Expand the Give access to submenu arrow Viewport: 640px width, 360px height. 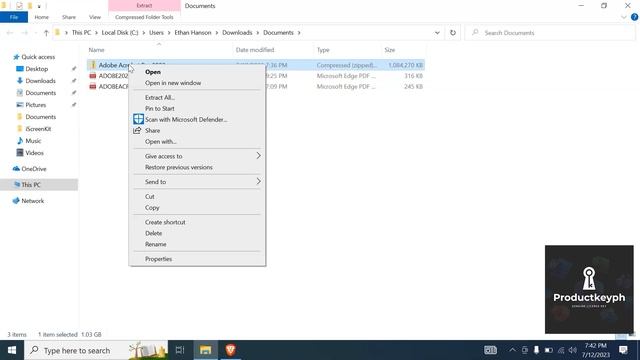(258, 156)
